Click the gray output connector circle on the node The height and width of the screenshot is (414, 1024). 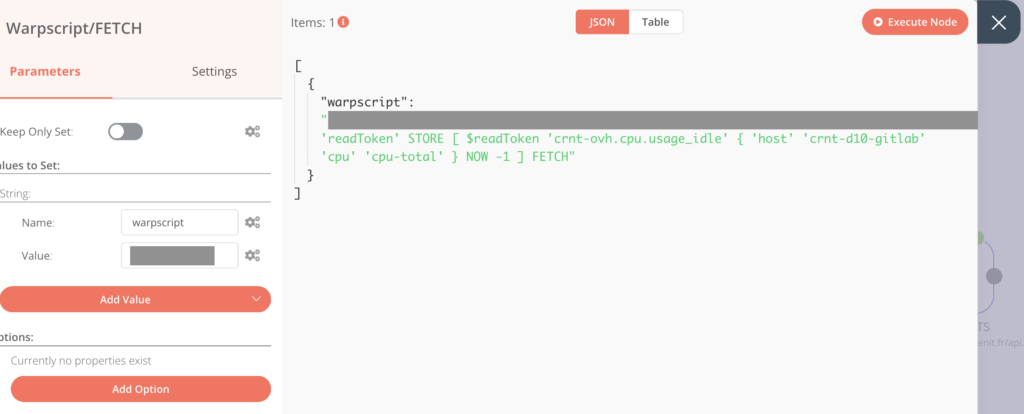tap(993, 276)
